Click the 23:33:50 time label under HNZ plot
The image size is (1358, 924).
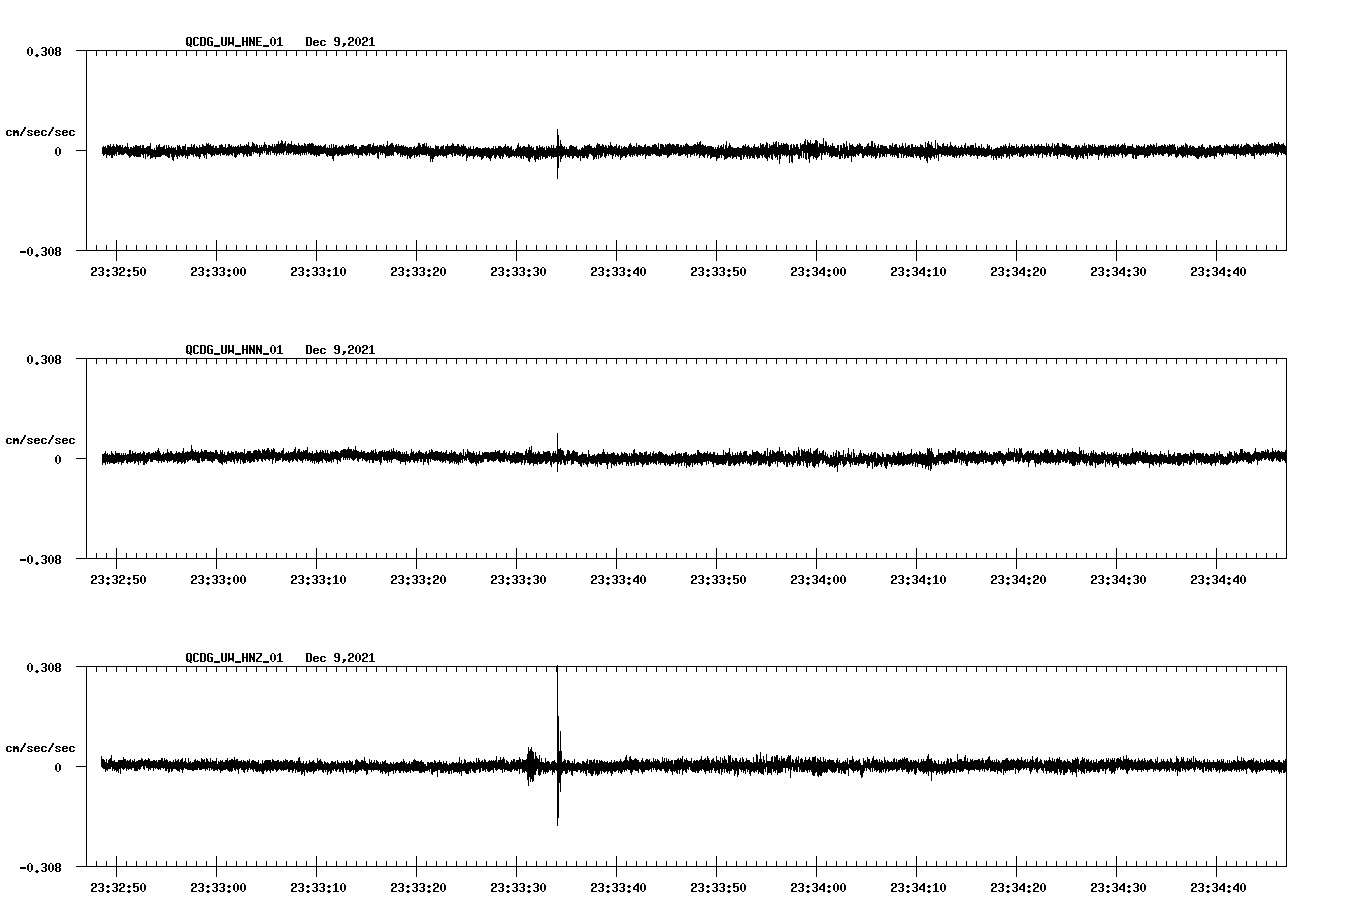tap(718, 888)
